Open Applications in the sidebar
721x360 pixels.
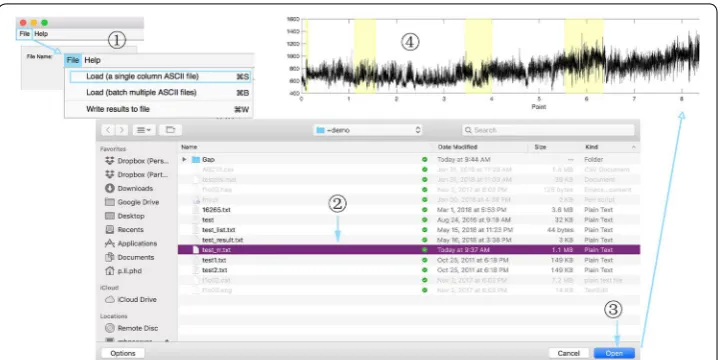[131, 243]
